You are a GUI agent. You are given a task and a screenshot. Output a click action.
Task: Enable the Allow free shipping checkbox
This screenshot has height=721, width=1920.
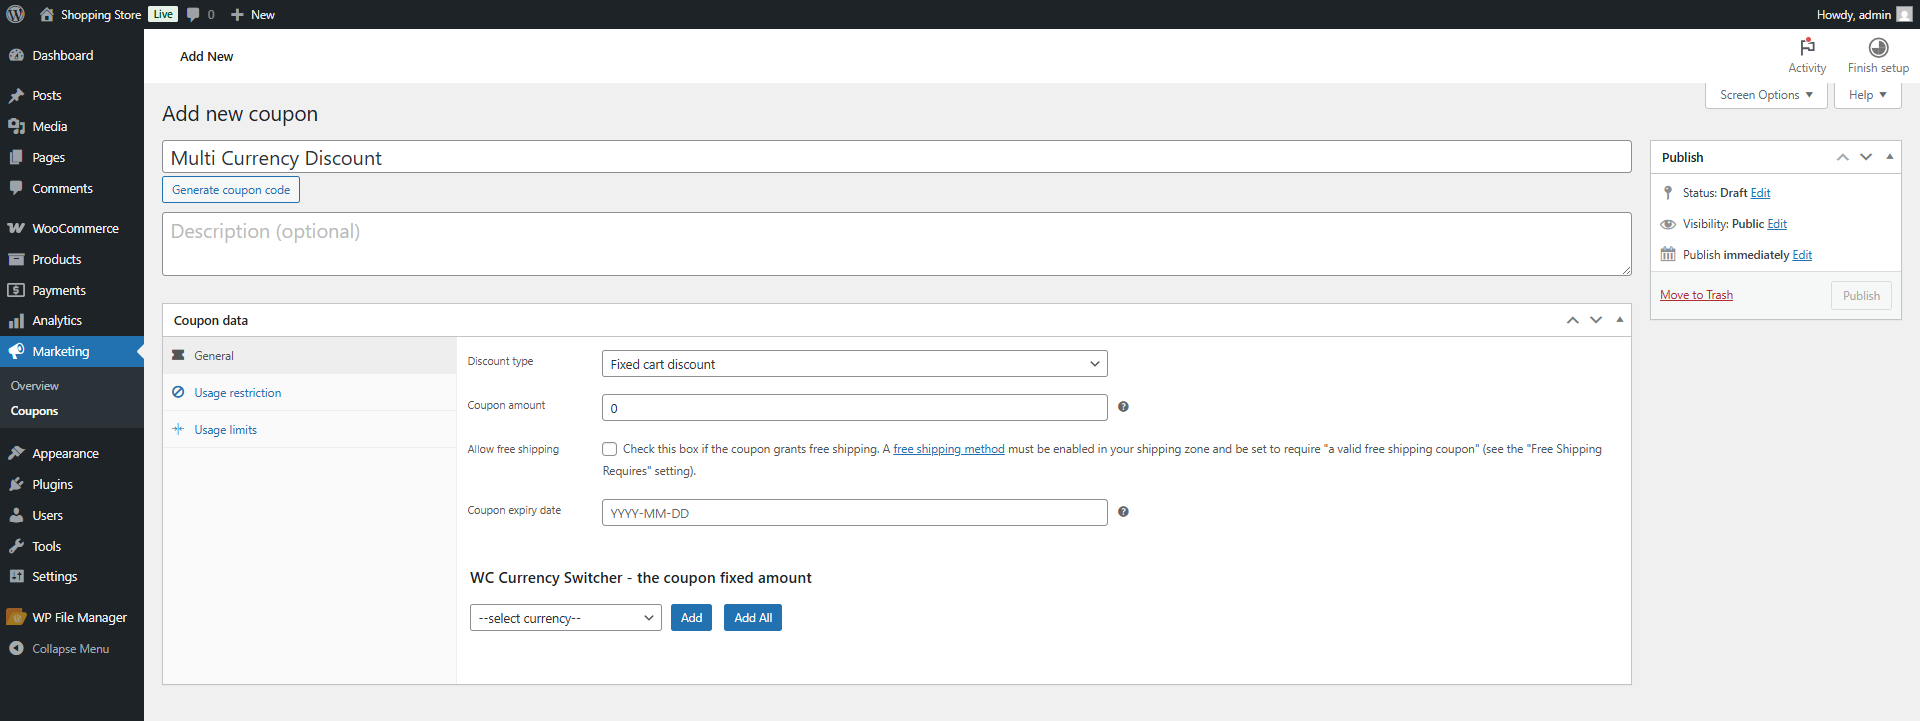[609, 449]
